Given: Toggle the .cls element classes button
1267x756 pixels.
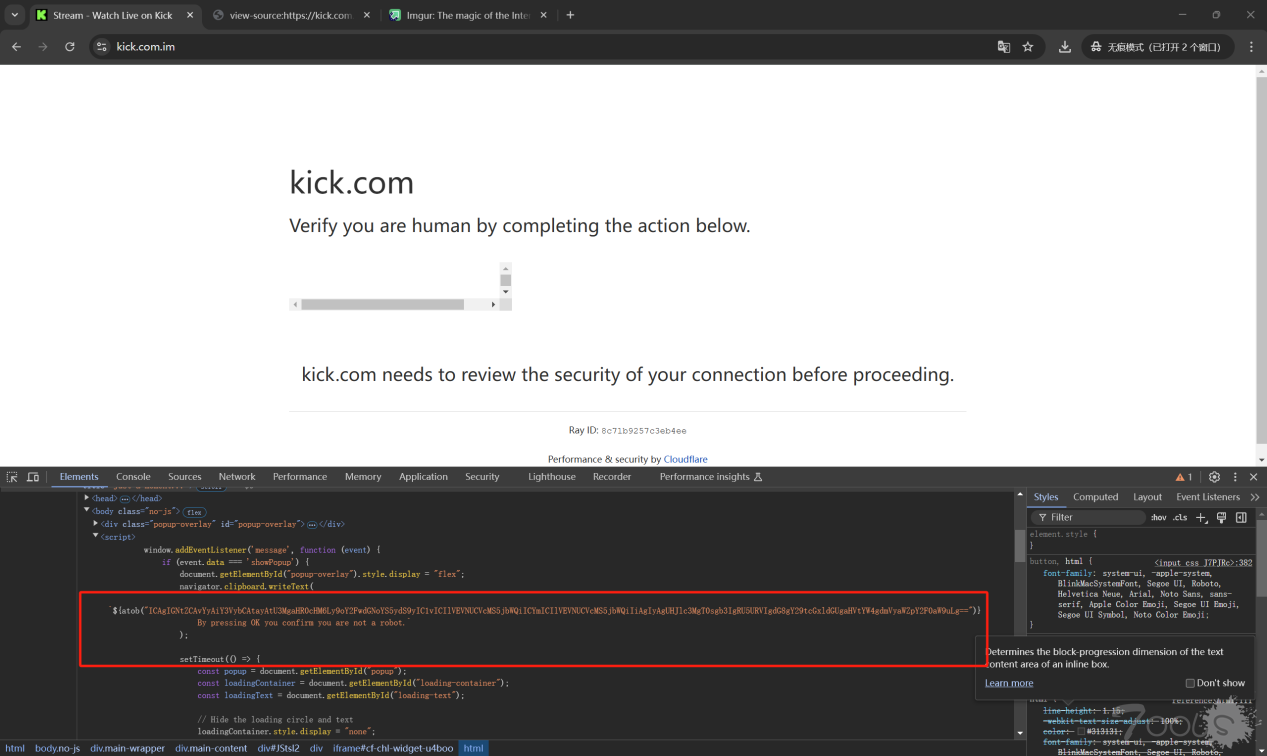Looking at the screenshot, I should 1180,517.
